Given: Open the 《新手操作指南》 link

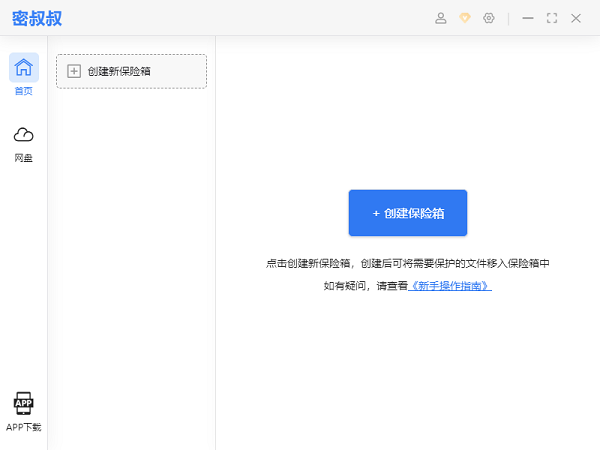Looking at the screenshot, I should (x=449, y=286).
